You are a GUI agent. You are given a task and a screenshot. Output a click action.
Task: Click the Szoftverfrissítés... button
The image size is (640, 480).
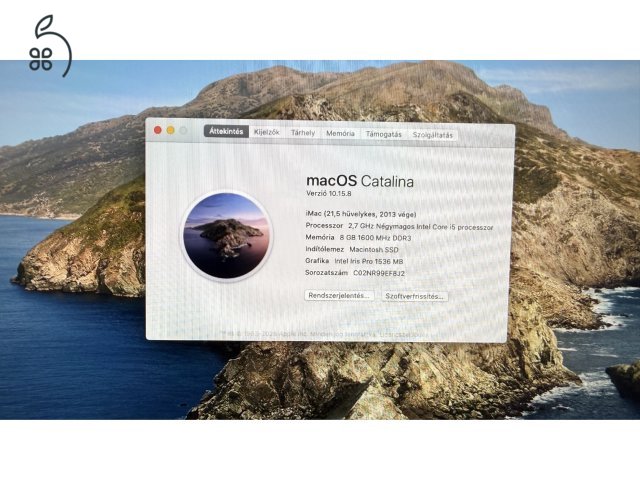(x=414, y=296)
